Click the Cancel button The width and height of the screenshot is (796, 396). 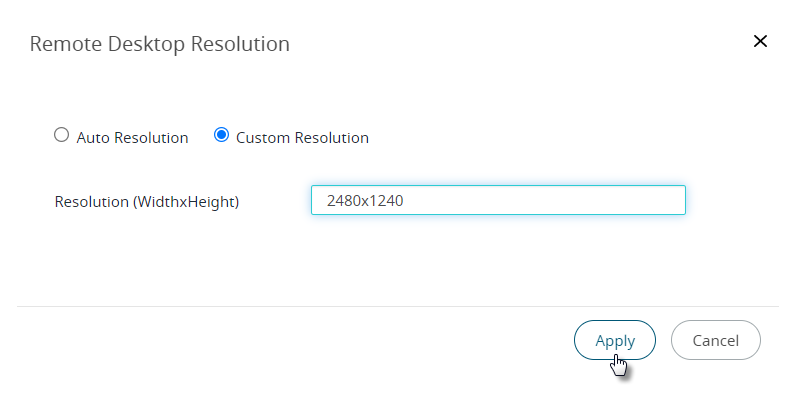[x=716, y=340]
